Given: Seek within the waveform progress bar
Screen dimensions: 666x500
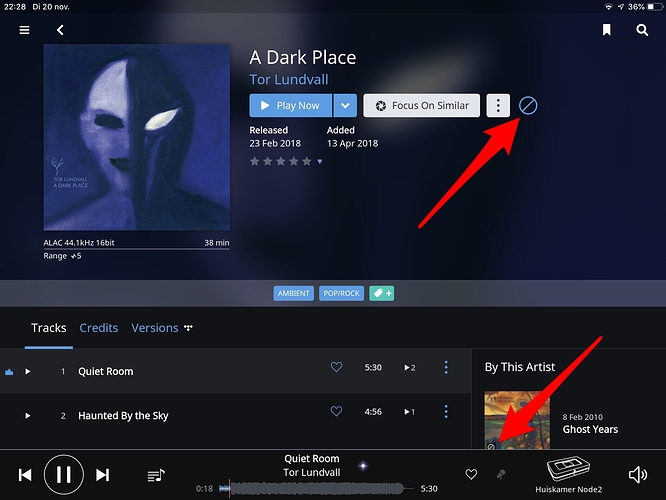Looking at the screenshot, I should (316, 489).
